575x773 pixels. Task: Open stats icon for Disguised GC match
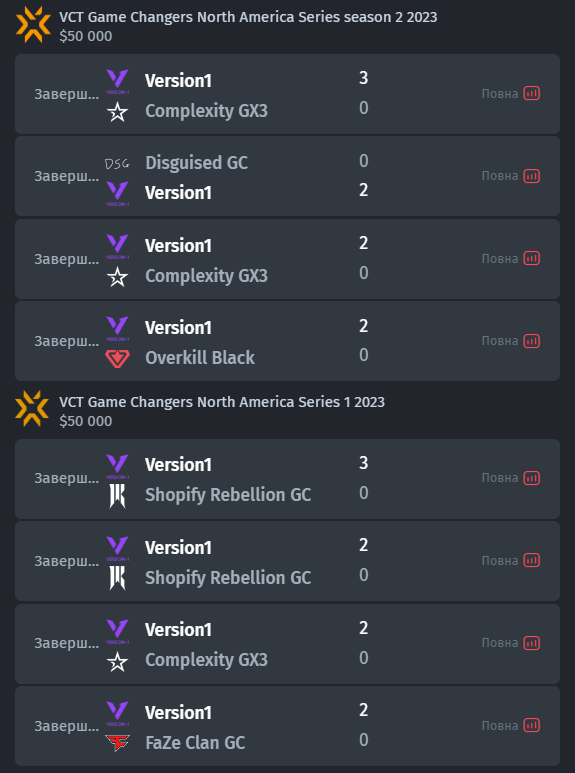(x=532, y=176)
